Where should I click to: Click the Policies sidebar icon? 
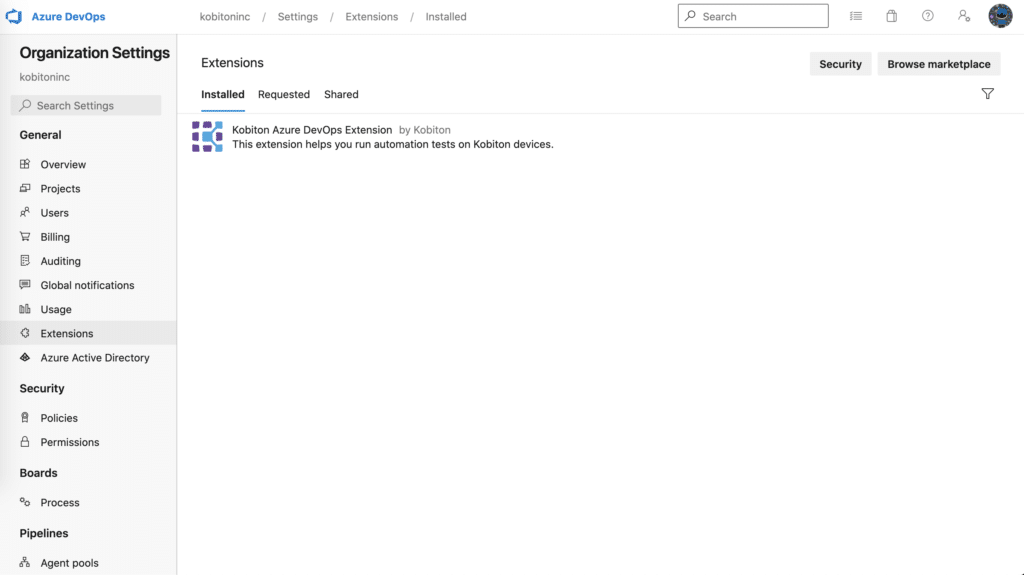point(25,418)
